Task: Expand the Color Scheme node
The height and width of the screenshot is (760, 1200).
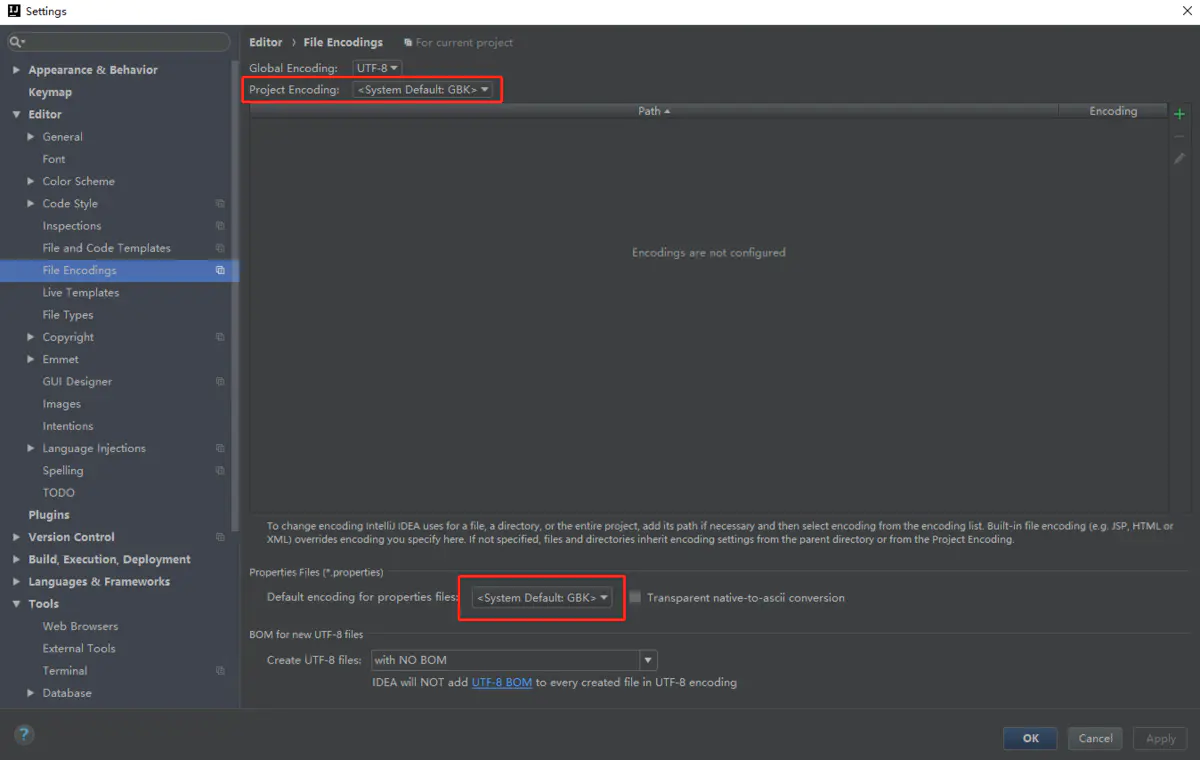Action: (x=31, y=181)
